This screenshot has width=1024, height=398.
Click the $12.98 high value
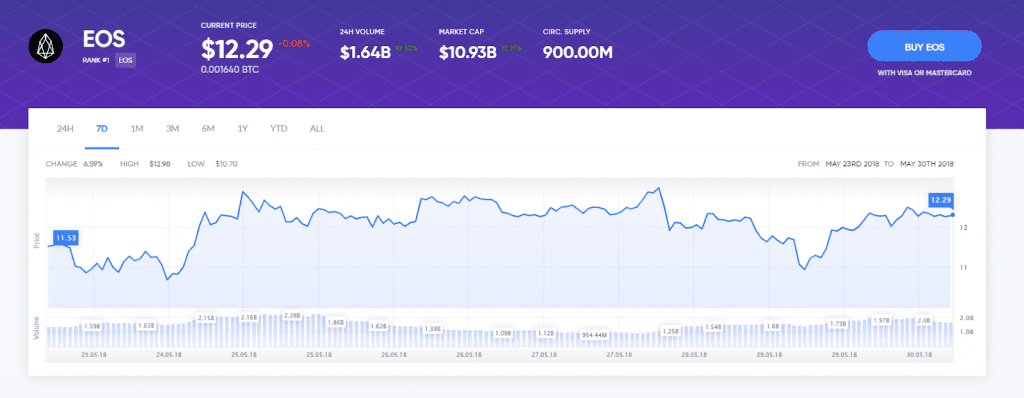point(159,164)
